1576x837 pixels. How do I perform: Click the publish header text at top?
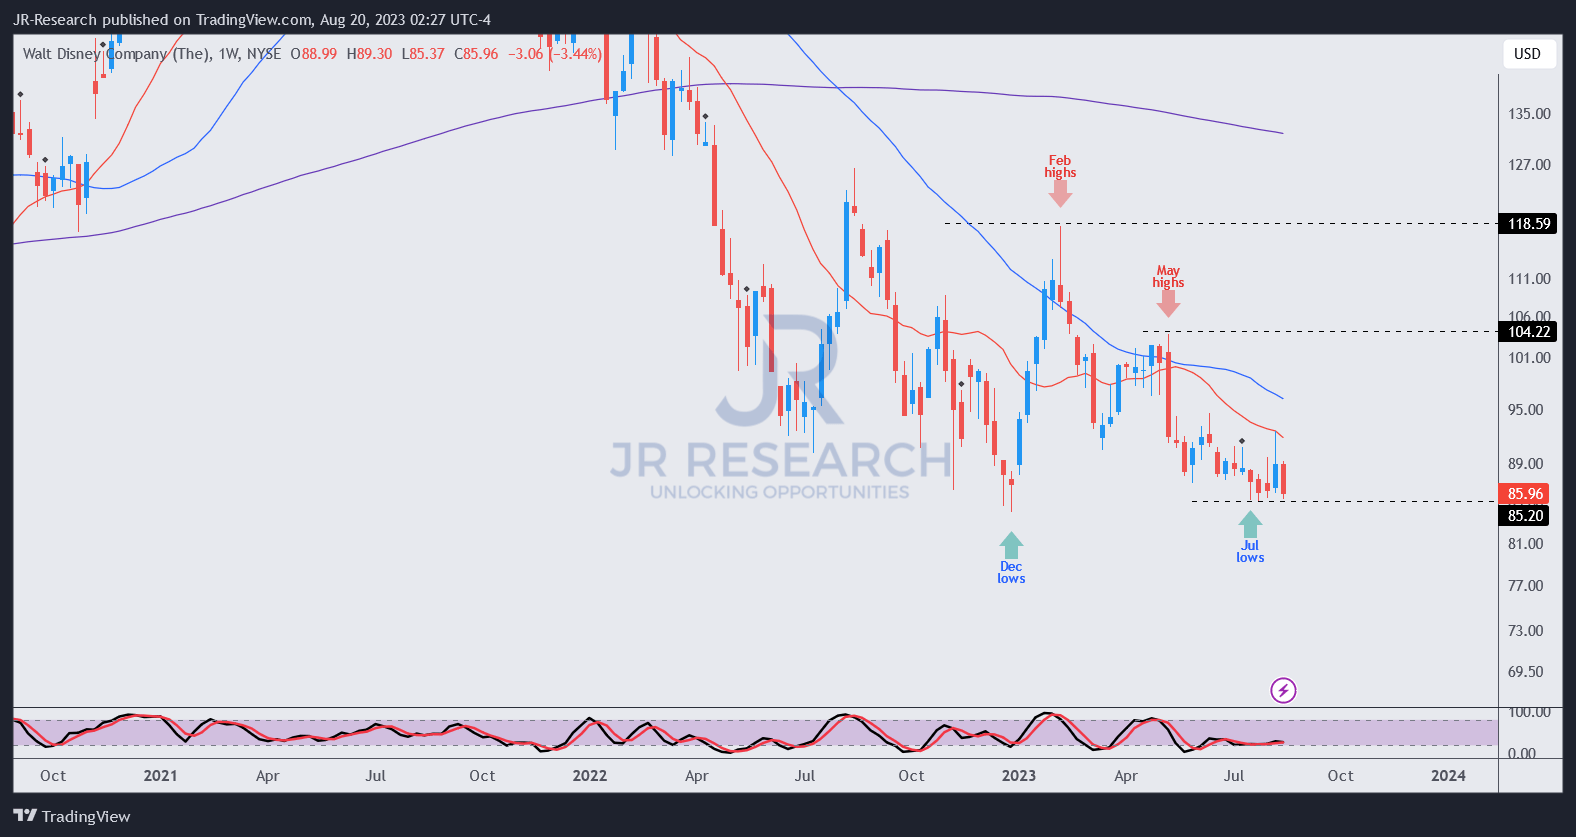coord(252,19)
